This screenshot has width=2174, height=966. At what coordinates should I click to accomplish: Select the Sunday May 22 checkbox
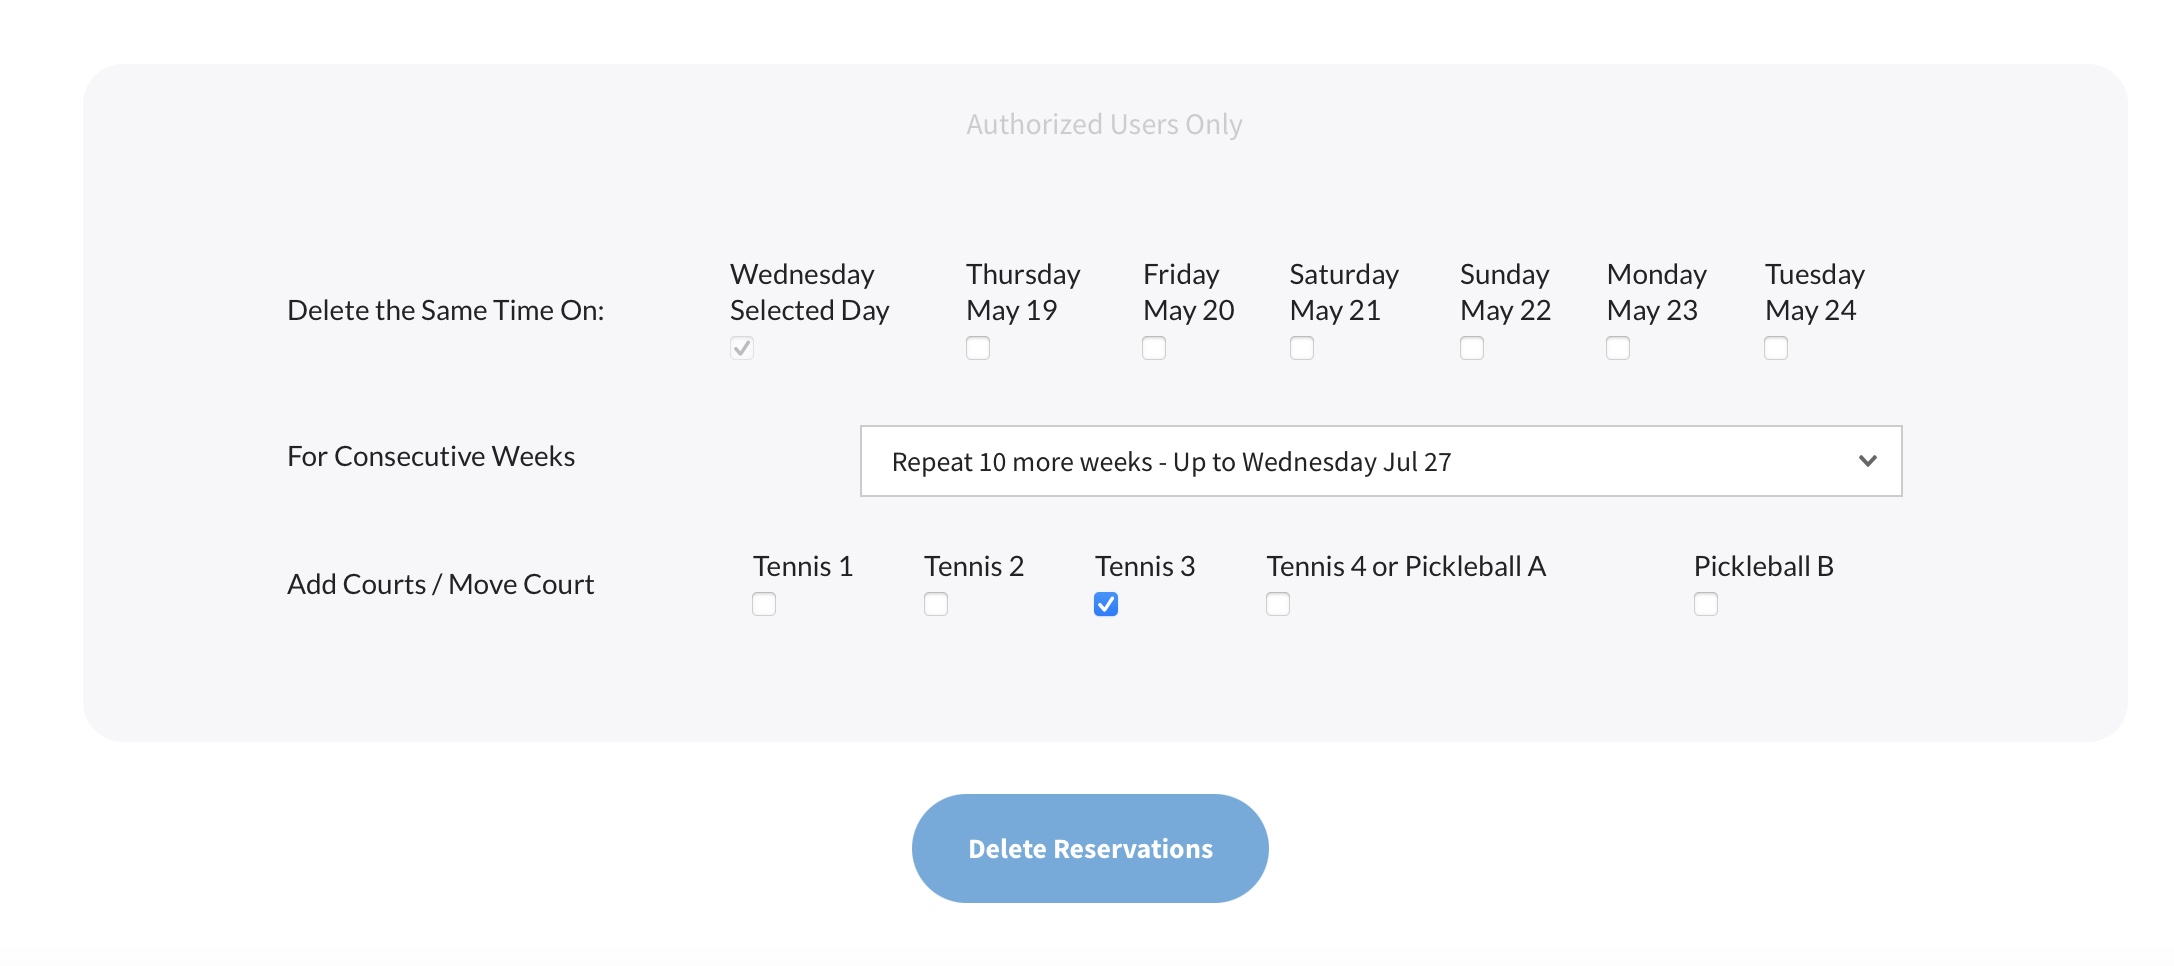point(1472,348)
